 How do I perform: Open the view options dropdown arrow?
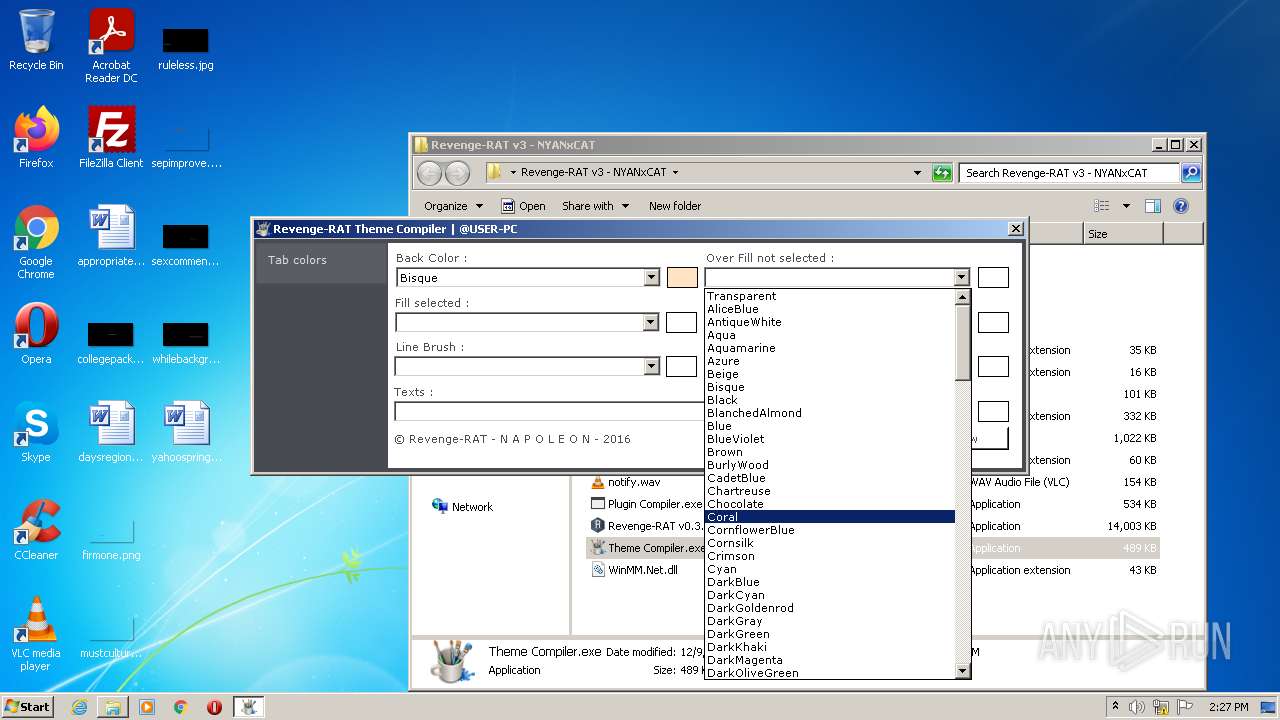tap(1126, 206)
